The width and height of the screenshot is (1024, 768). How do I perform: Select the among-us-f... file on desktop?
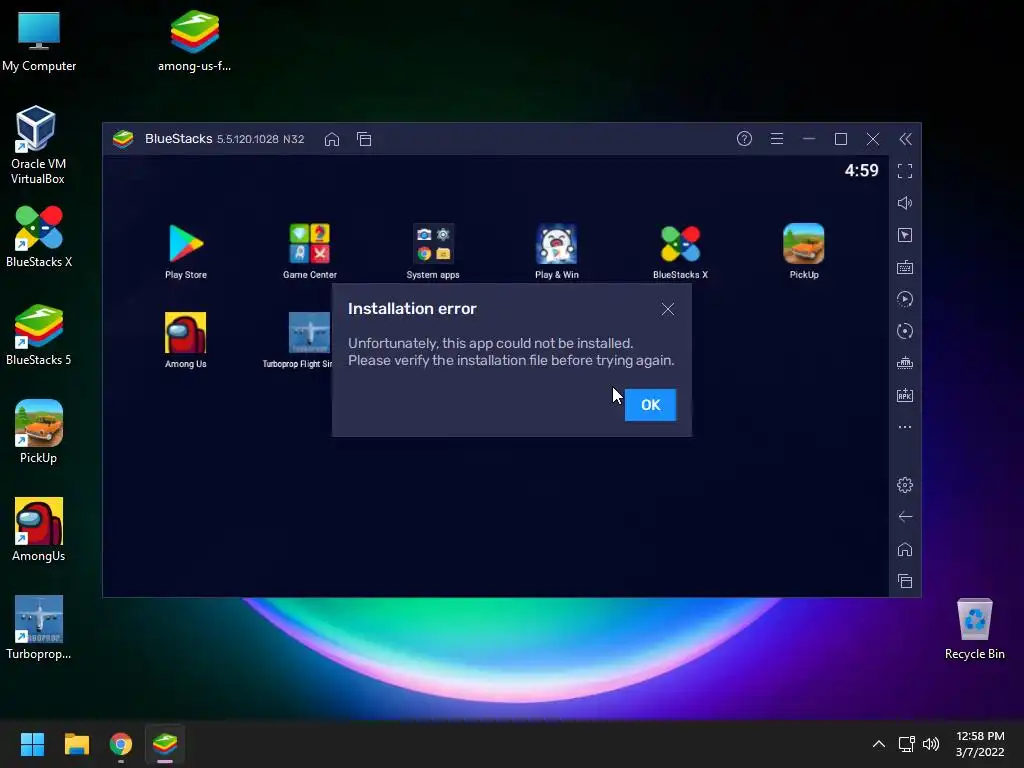click(x=195, y=41)
